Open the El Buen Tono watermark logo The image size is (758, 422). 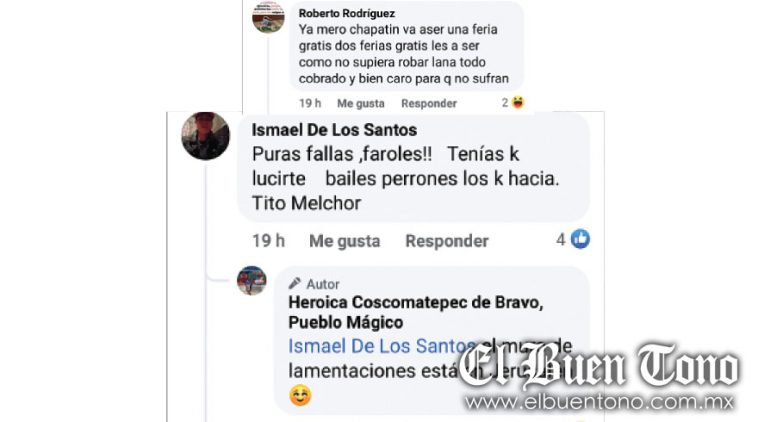click(x=598, y=365)
